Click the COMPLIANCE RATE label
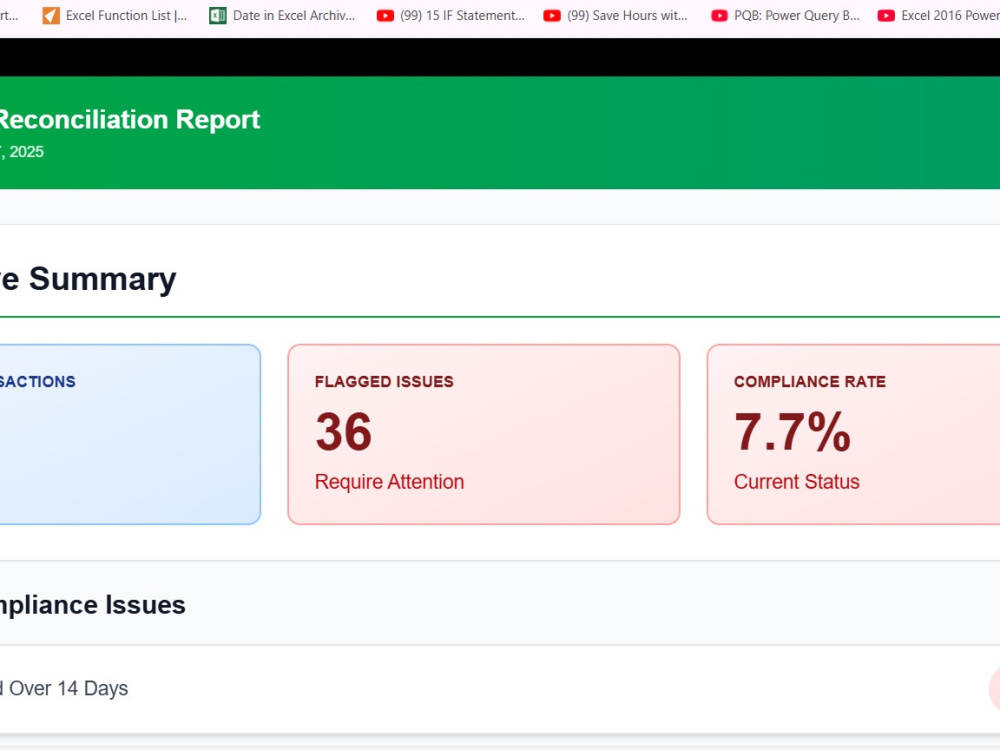Image resolution: width=1000 pixels, height=750 pixels. 810,381
